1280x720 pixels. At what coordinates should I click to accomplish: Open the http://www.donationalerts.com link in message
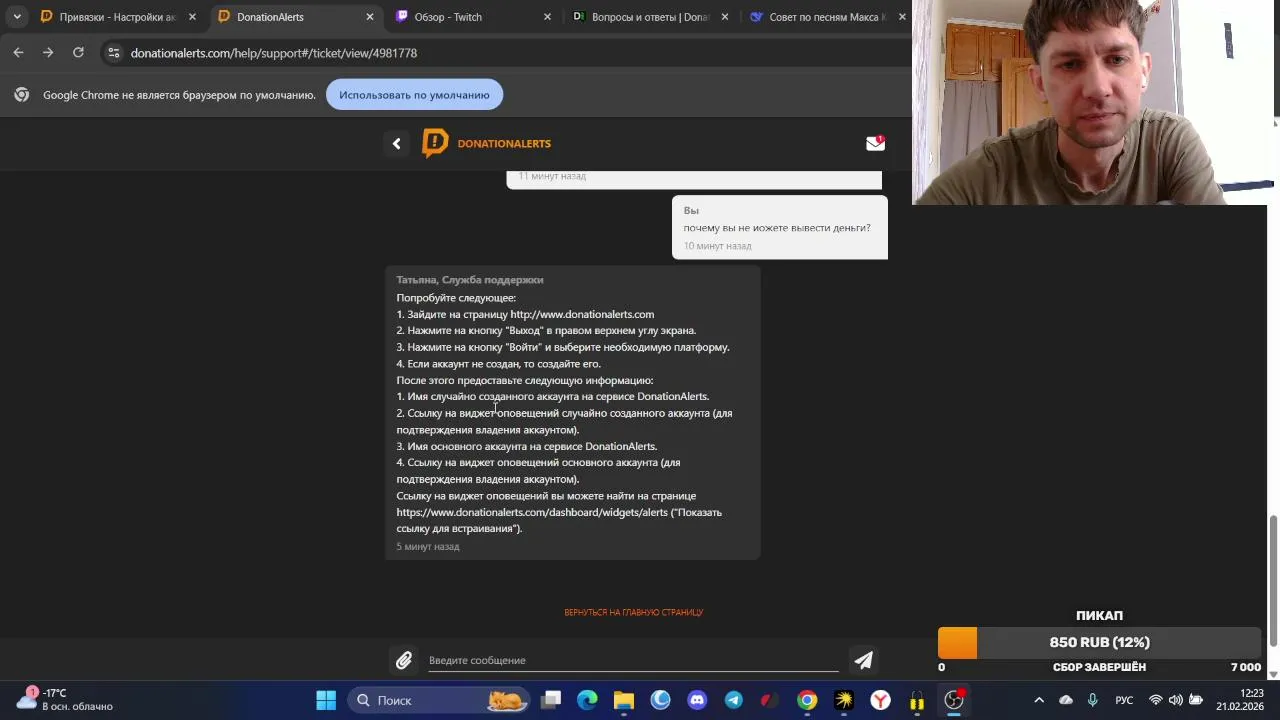[582, 314]
